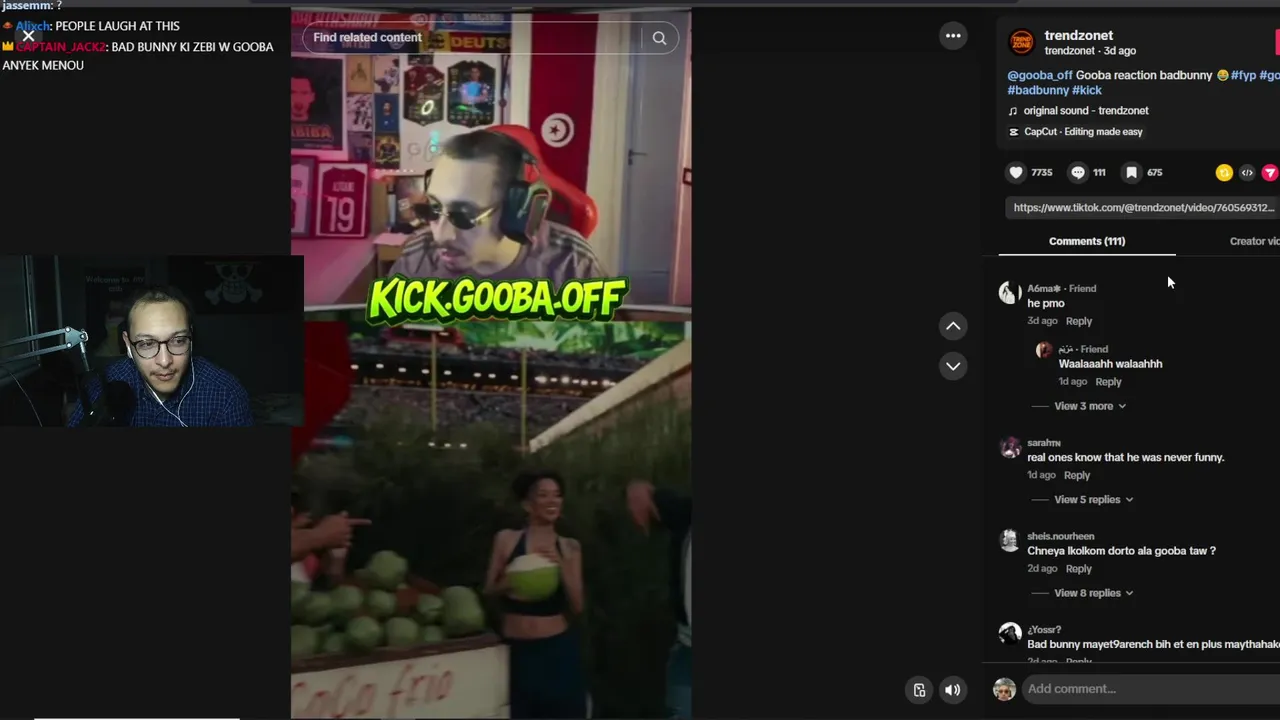Open sheis.nourheen commenter avatar

1009,540
